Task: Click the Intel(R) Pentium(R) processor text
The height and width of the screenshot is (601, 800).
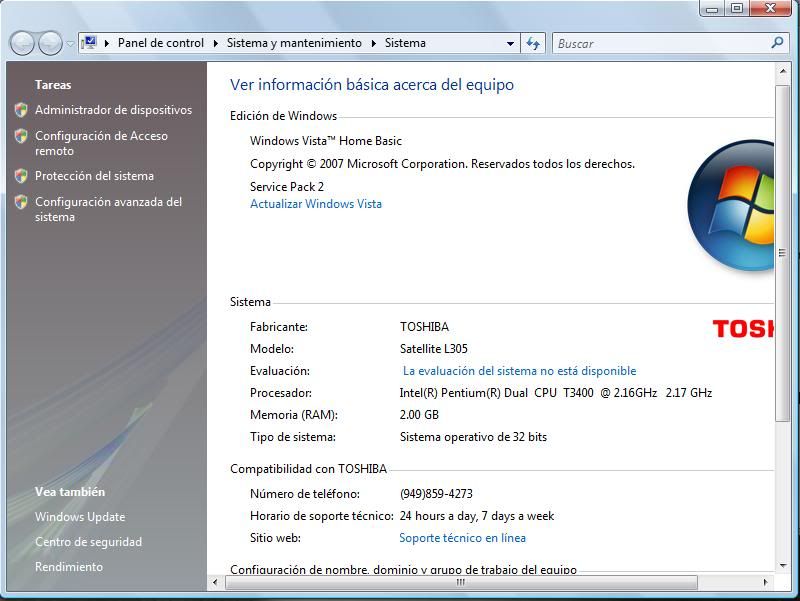Action: pyautogui.click(x=556, y=393)
